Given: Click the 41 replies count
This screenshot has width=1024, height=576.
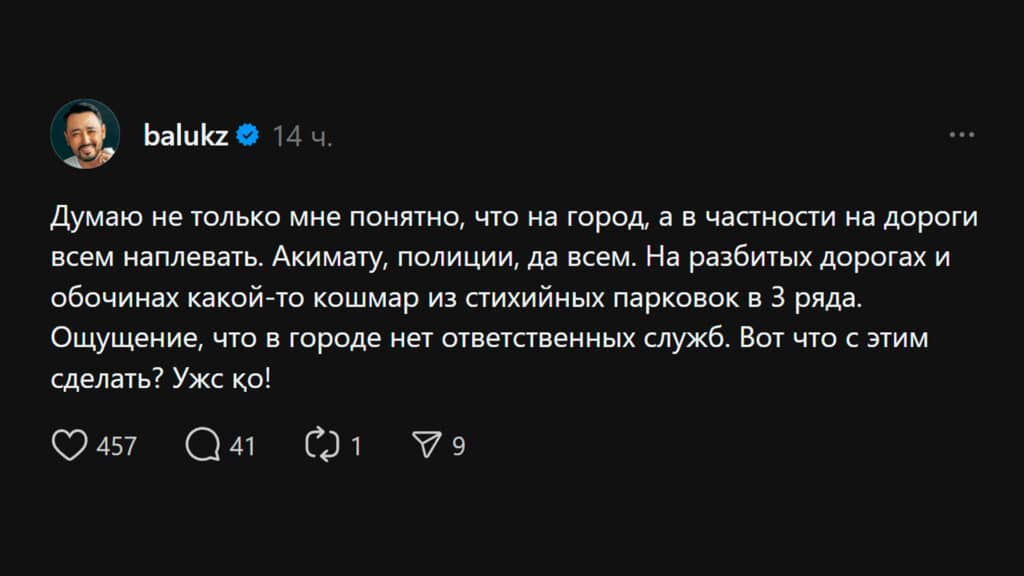Looking at the screenshot, I should pos(243,447).
